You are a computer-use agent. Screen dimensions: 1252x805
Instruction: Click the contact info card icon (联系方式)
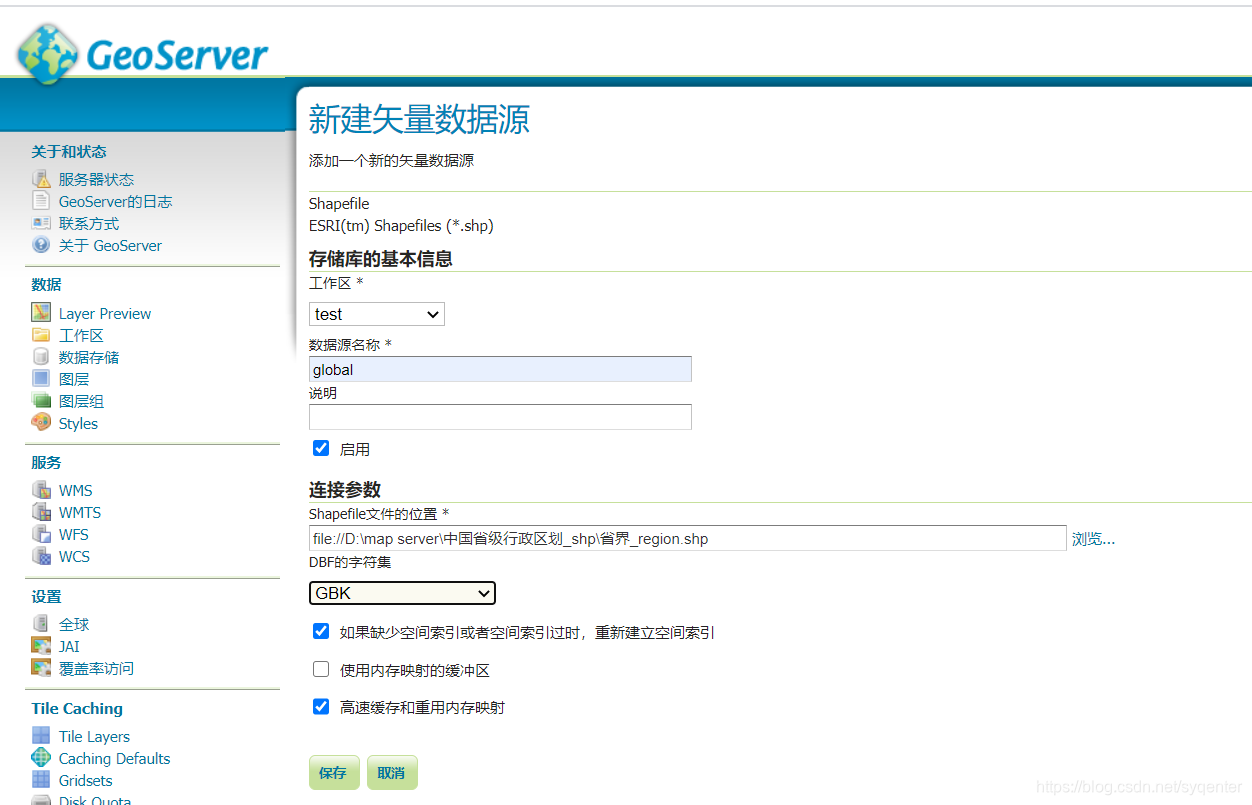coord(41,223)
